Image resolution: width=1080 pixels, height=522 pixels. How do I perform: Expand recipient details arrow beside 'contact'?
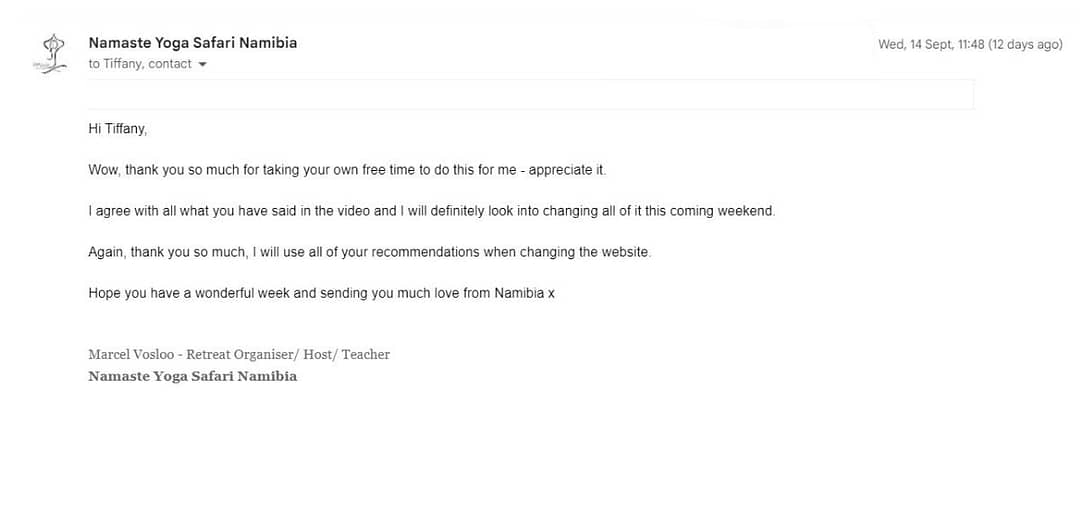pos(202,65)
